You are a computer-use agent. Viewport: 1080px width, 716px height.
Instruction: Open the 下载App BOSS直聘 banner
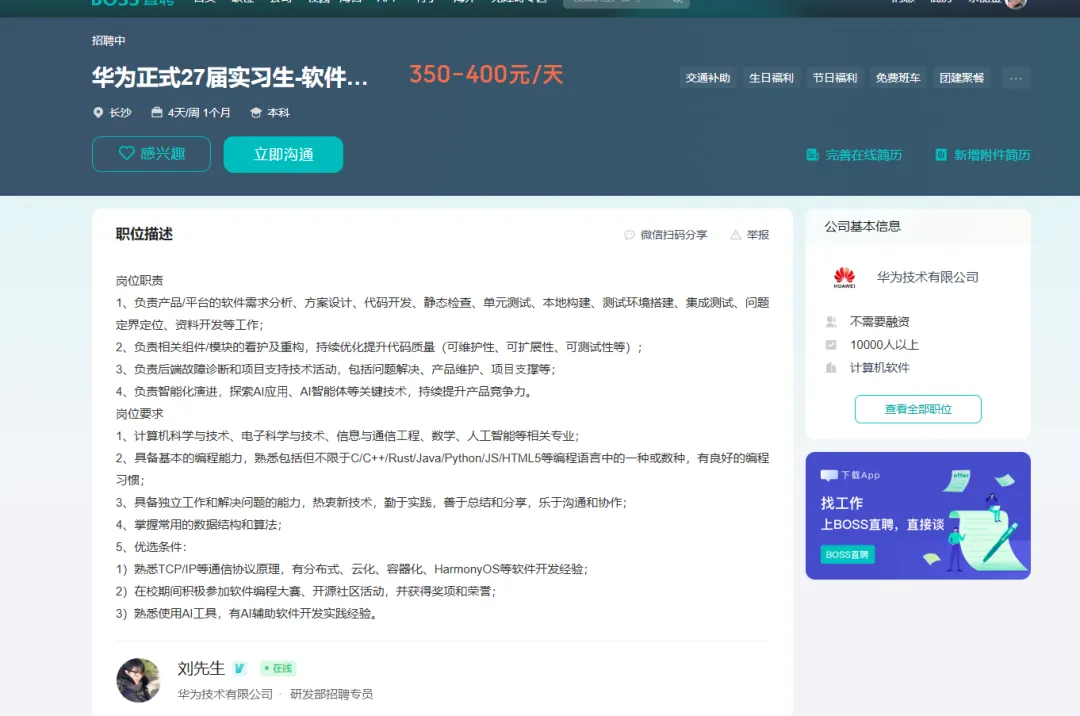(x=918, y=516)
